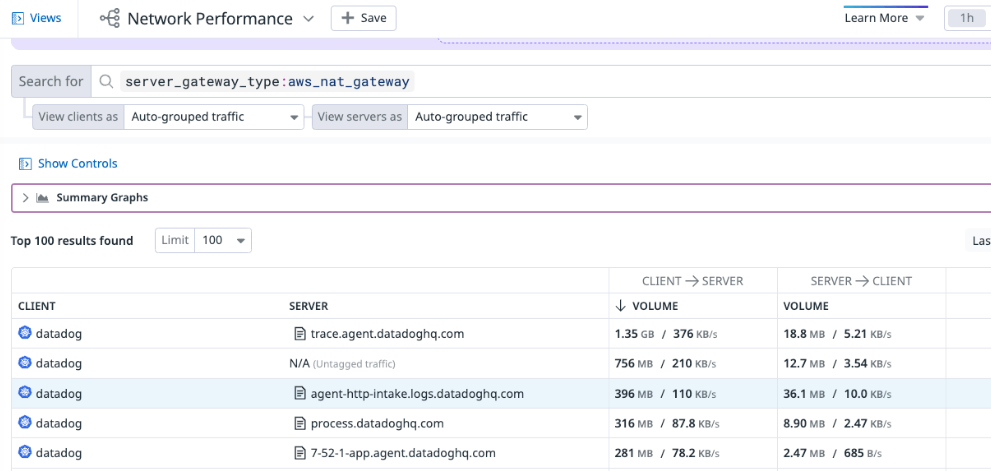The width and height of the screenshot is (991, 471).
Task: Save the current view
Action: (363, 18)
